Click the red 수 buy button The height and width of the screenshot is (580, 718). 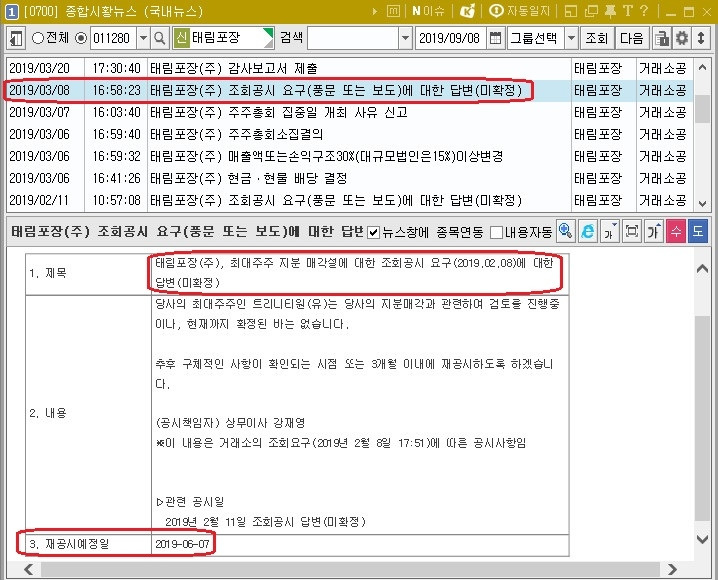pyautogui.click(x=676, y=231)
